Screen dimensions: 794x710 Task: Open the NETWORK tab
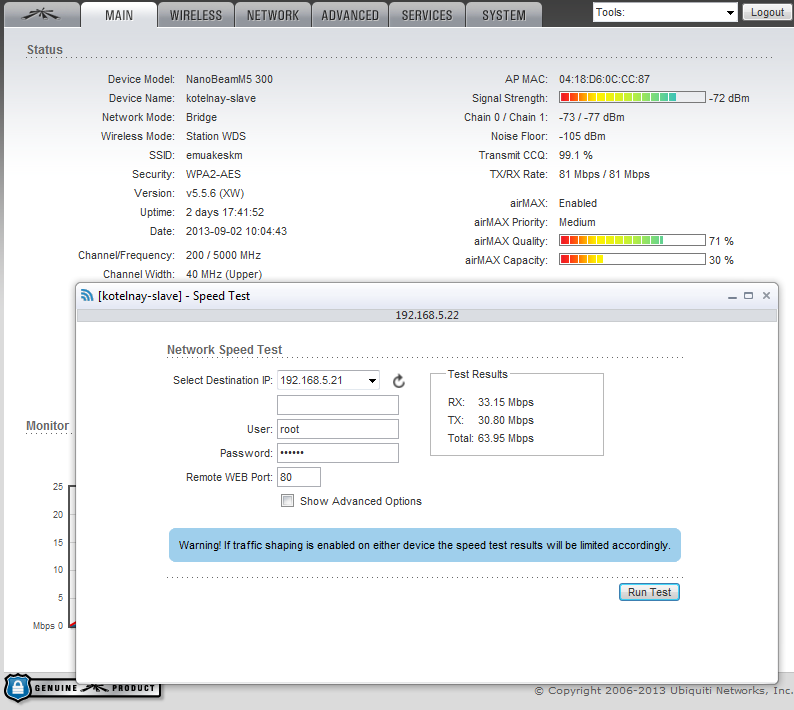[272, 15]
